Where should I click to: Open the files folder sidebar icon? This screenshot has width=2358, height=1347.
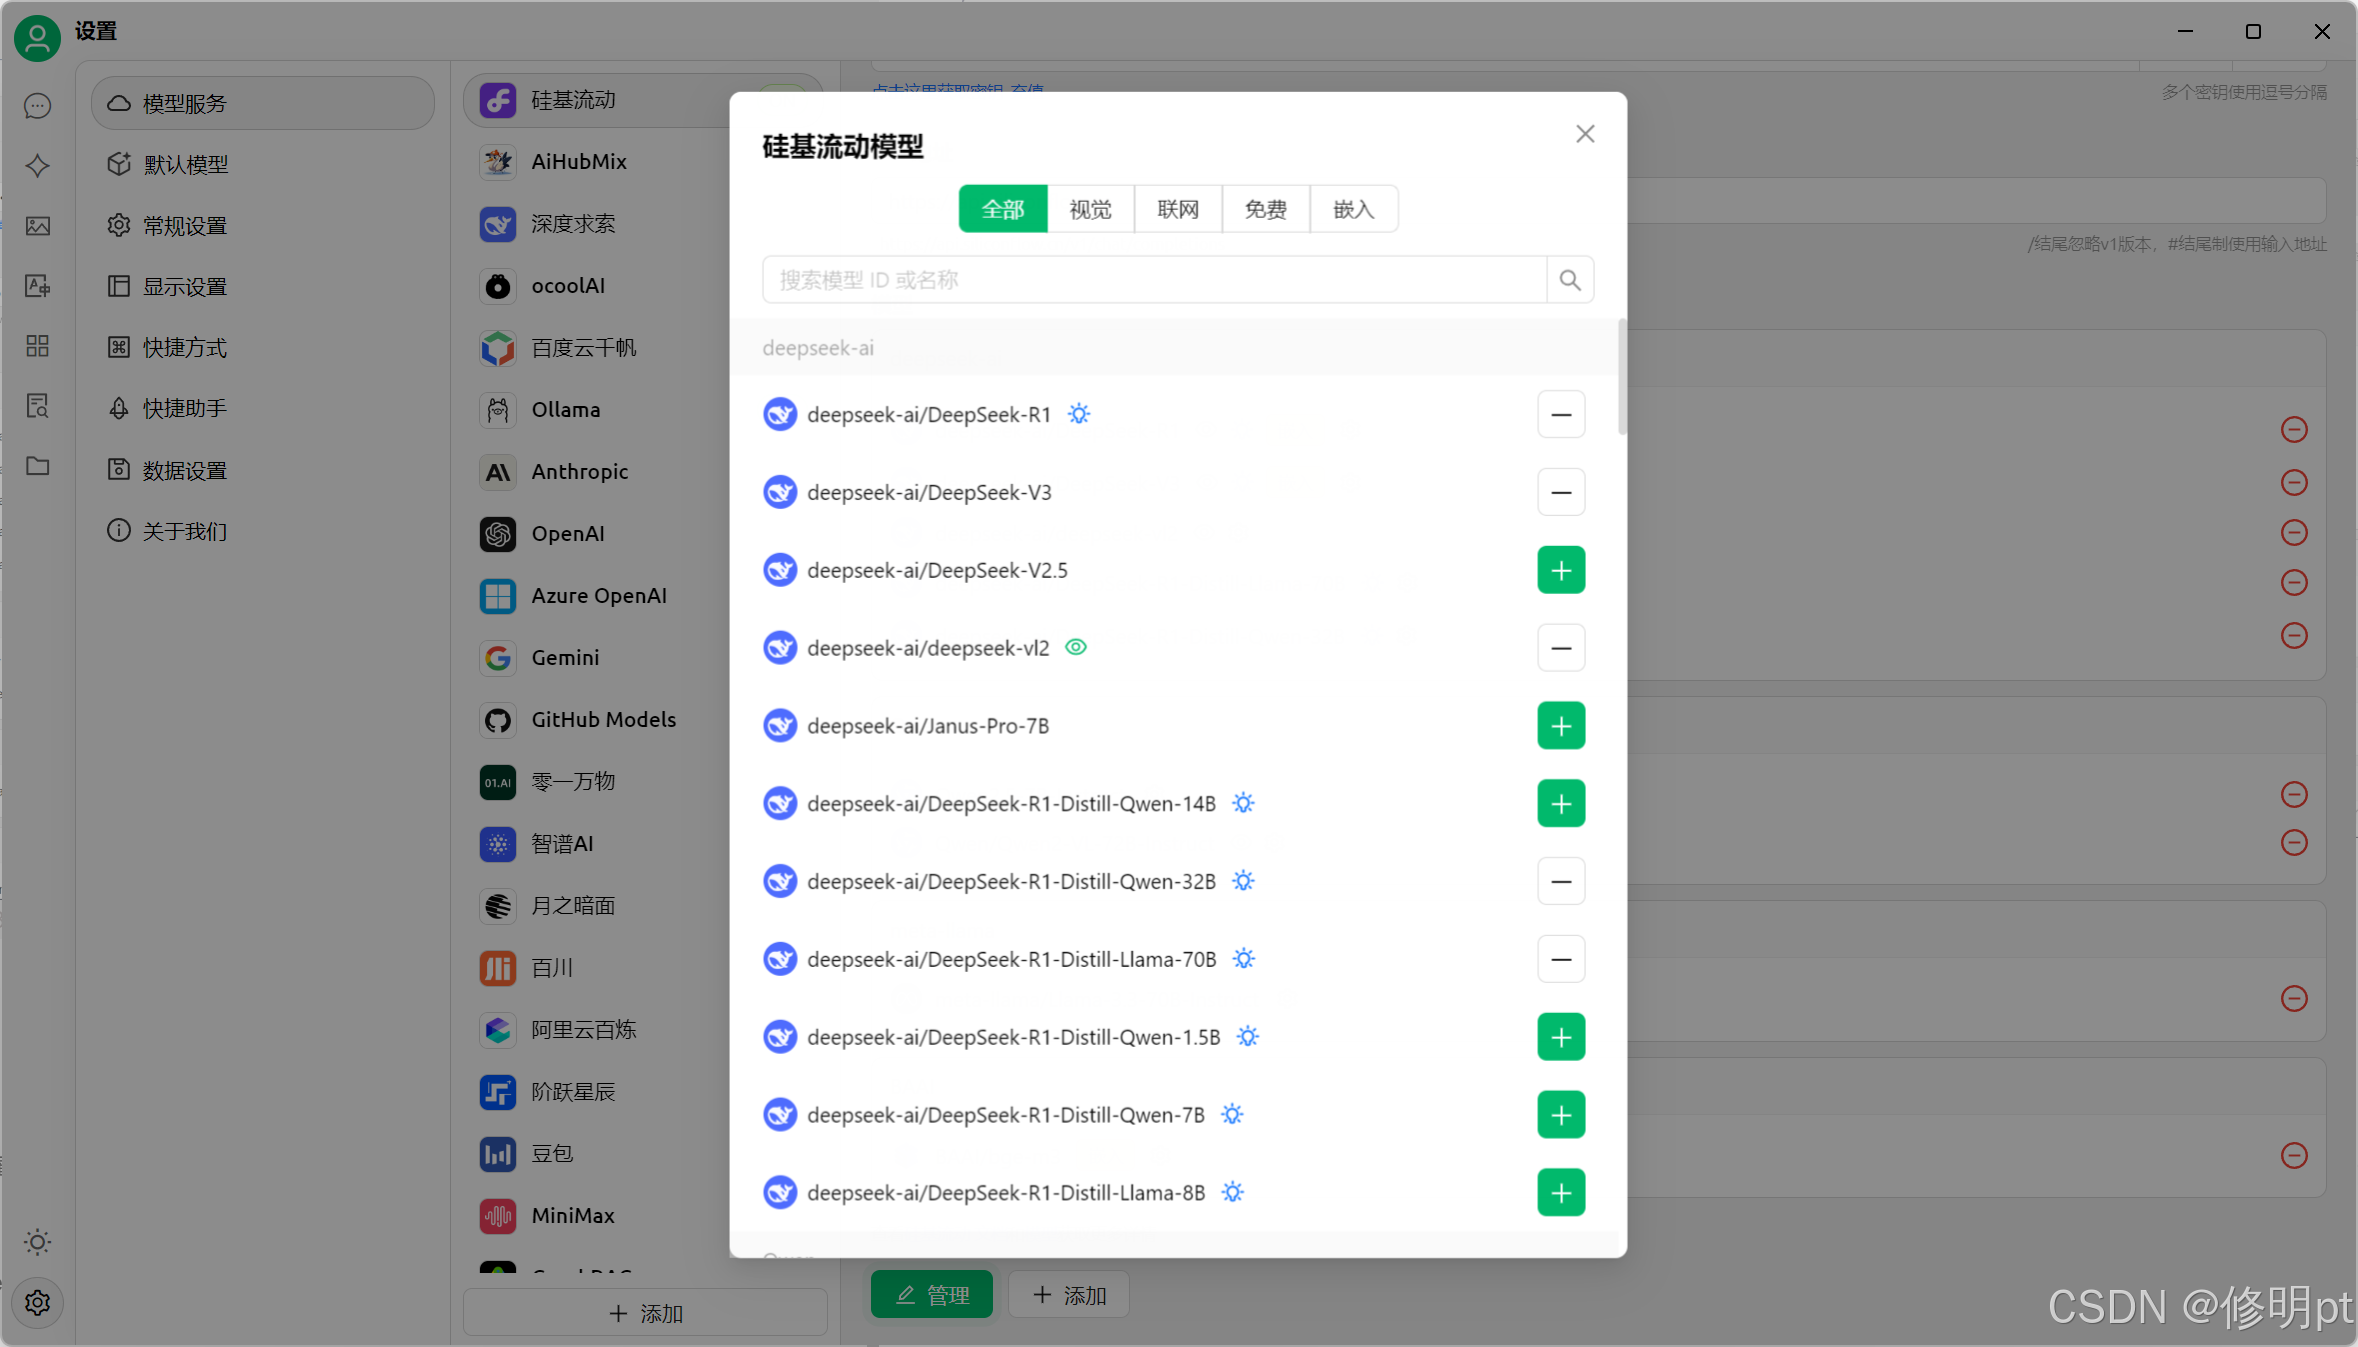point(37,466)
